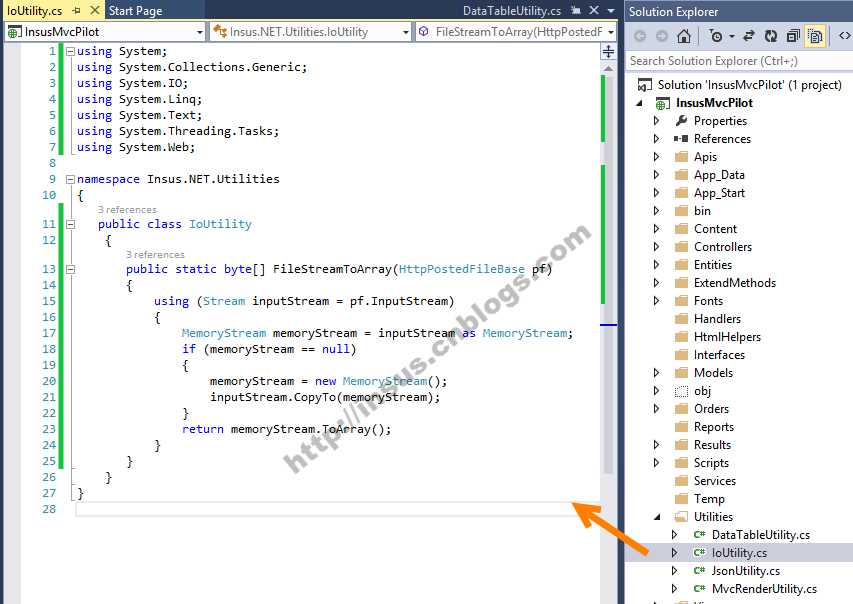Expand the Controllers folder
This screenshot has height=604, width=853.
(x=657, y=246)
